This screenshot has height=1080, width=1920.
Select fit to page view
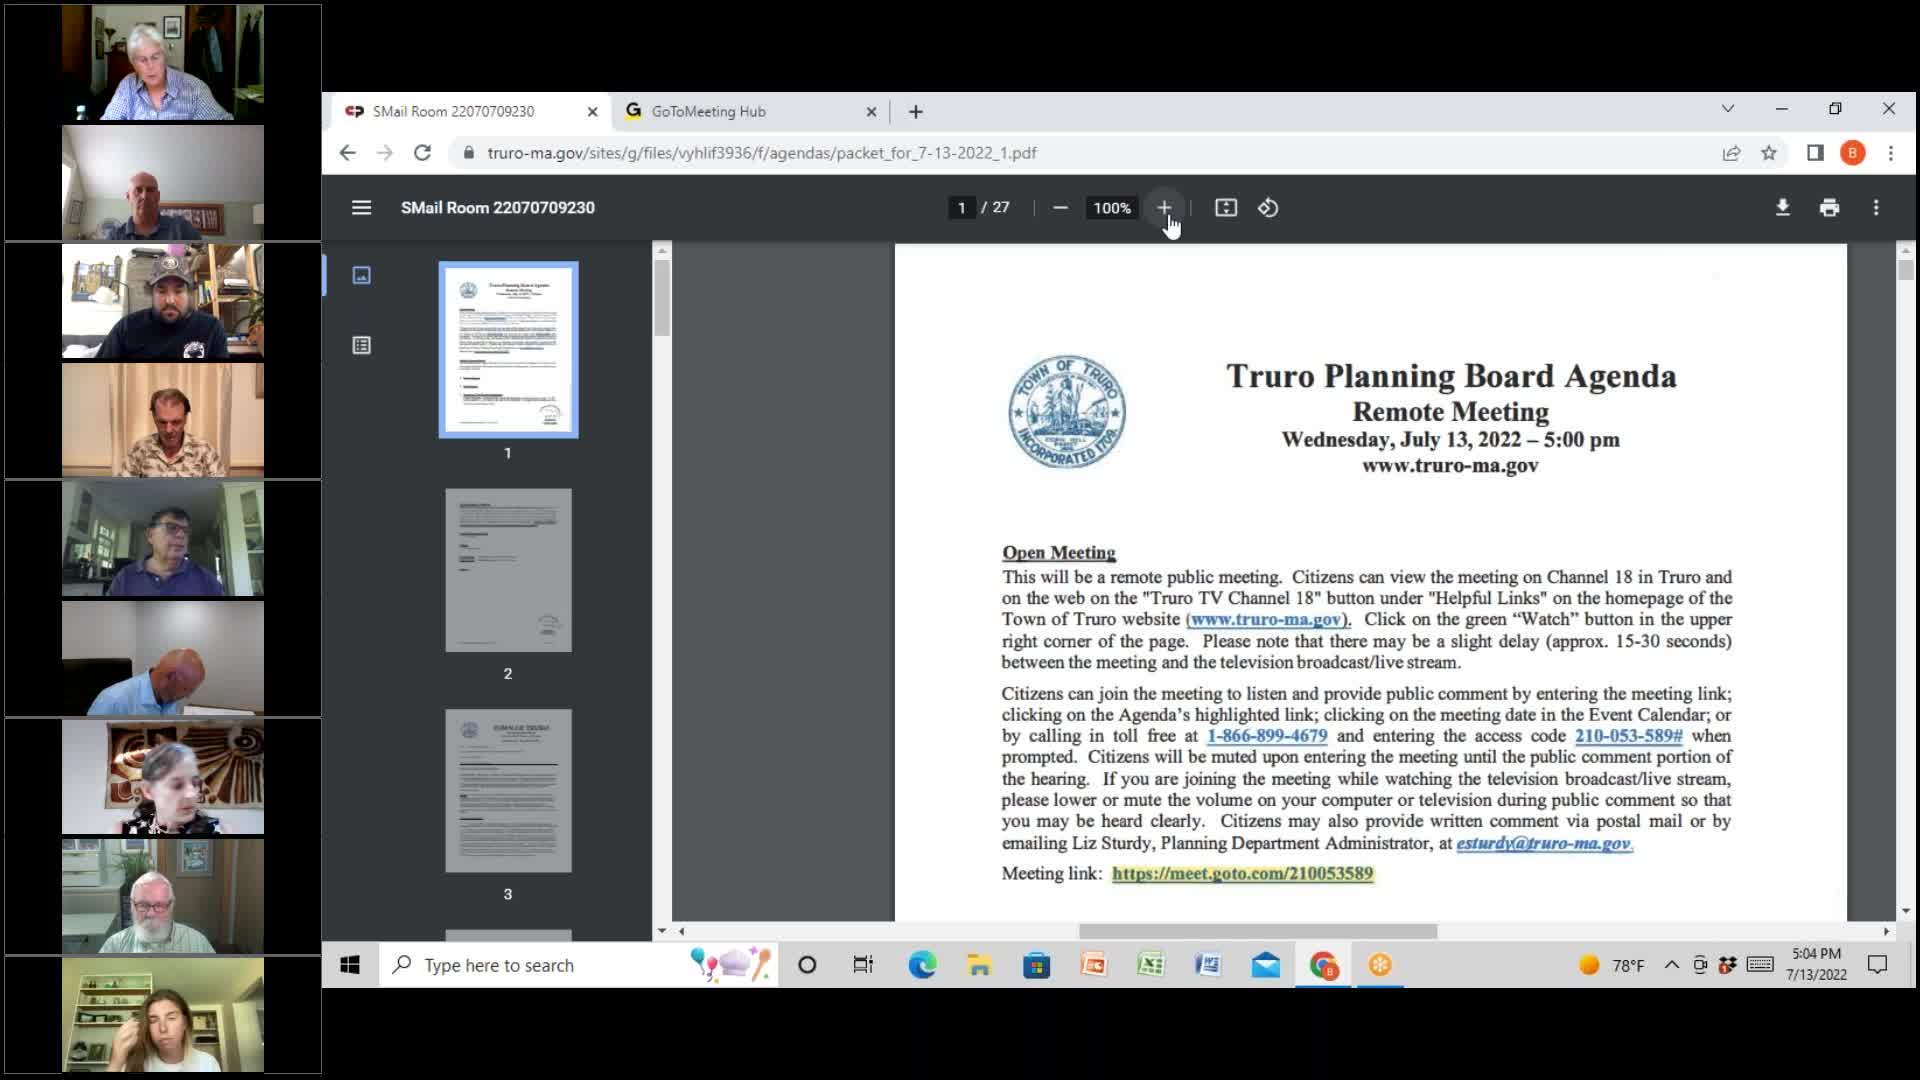pos(1226,208)
